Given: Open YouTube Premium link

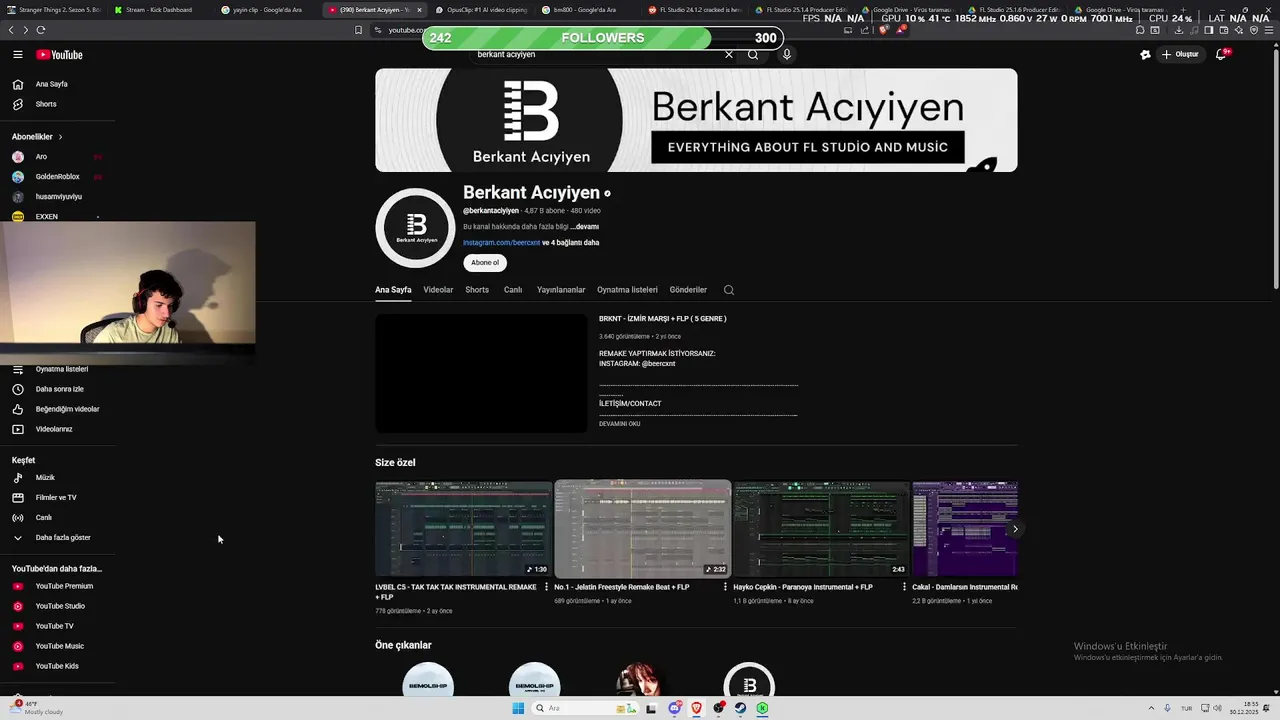Looking at the screenshot, I should (64, 586).
